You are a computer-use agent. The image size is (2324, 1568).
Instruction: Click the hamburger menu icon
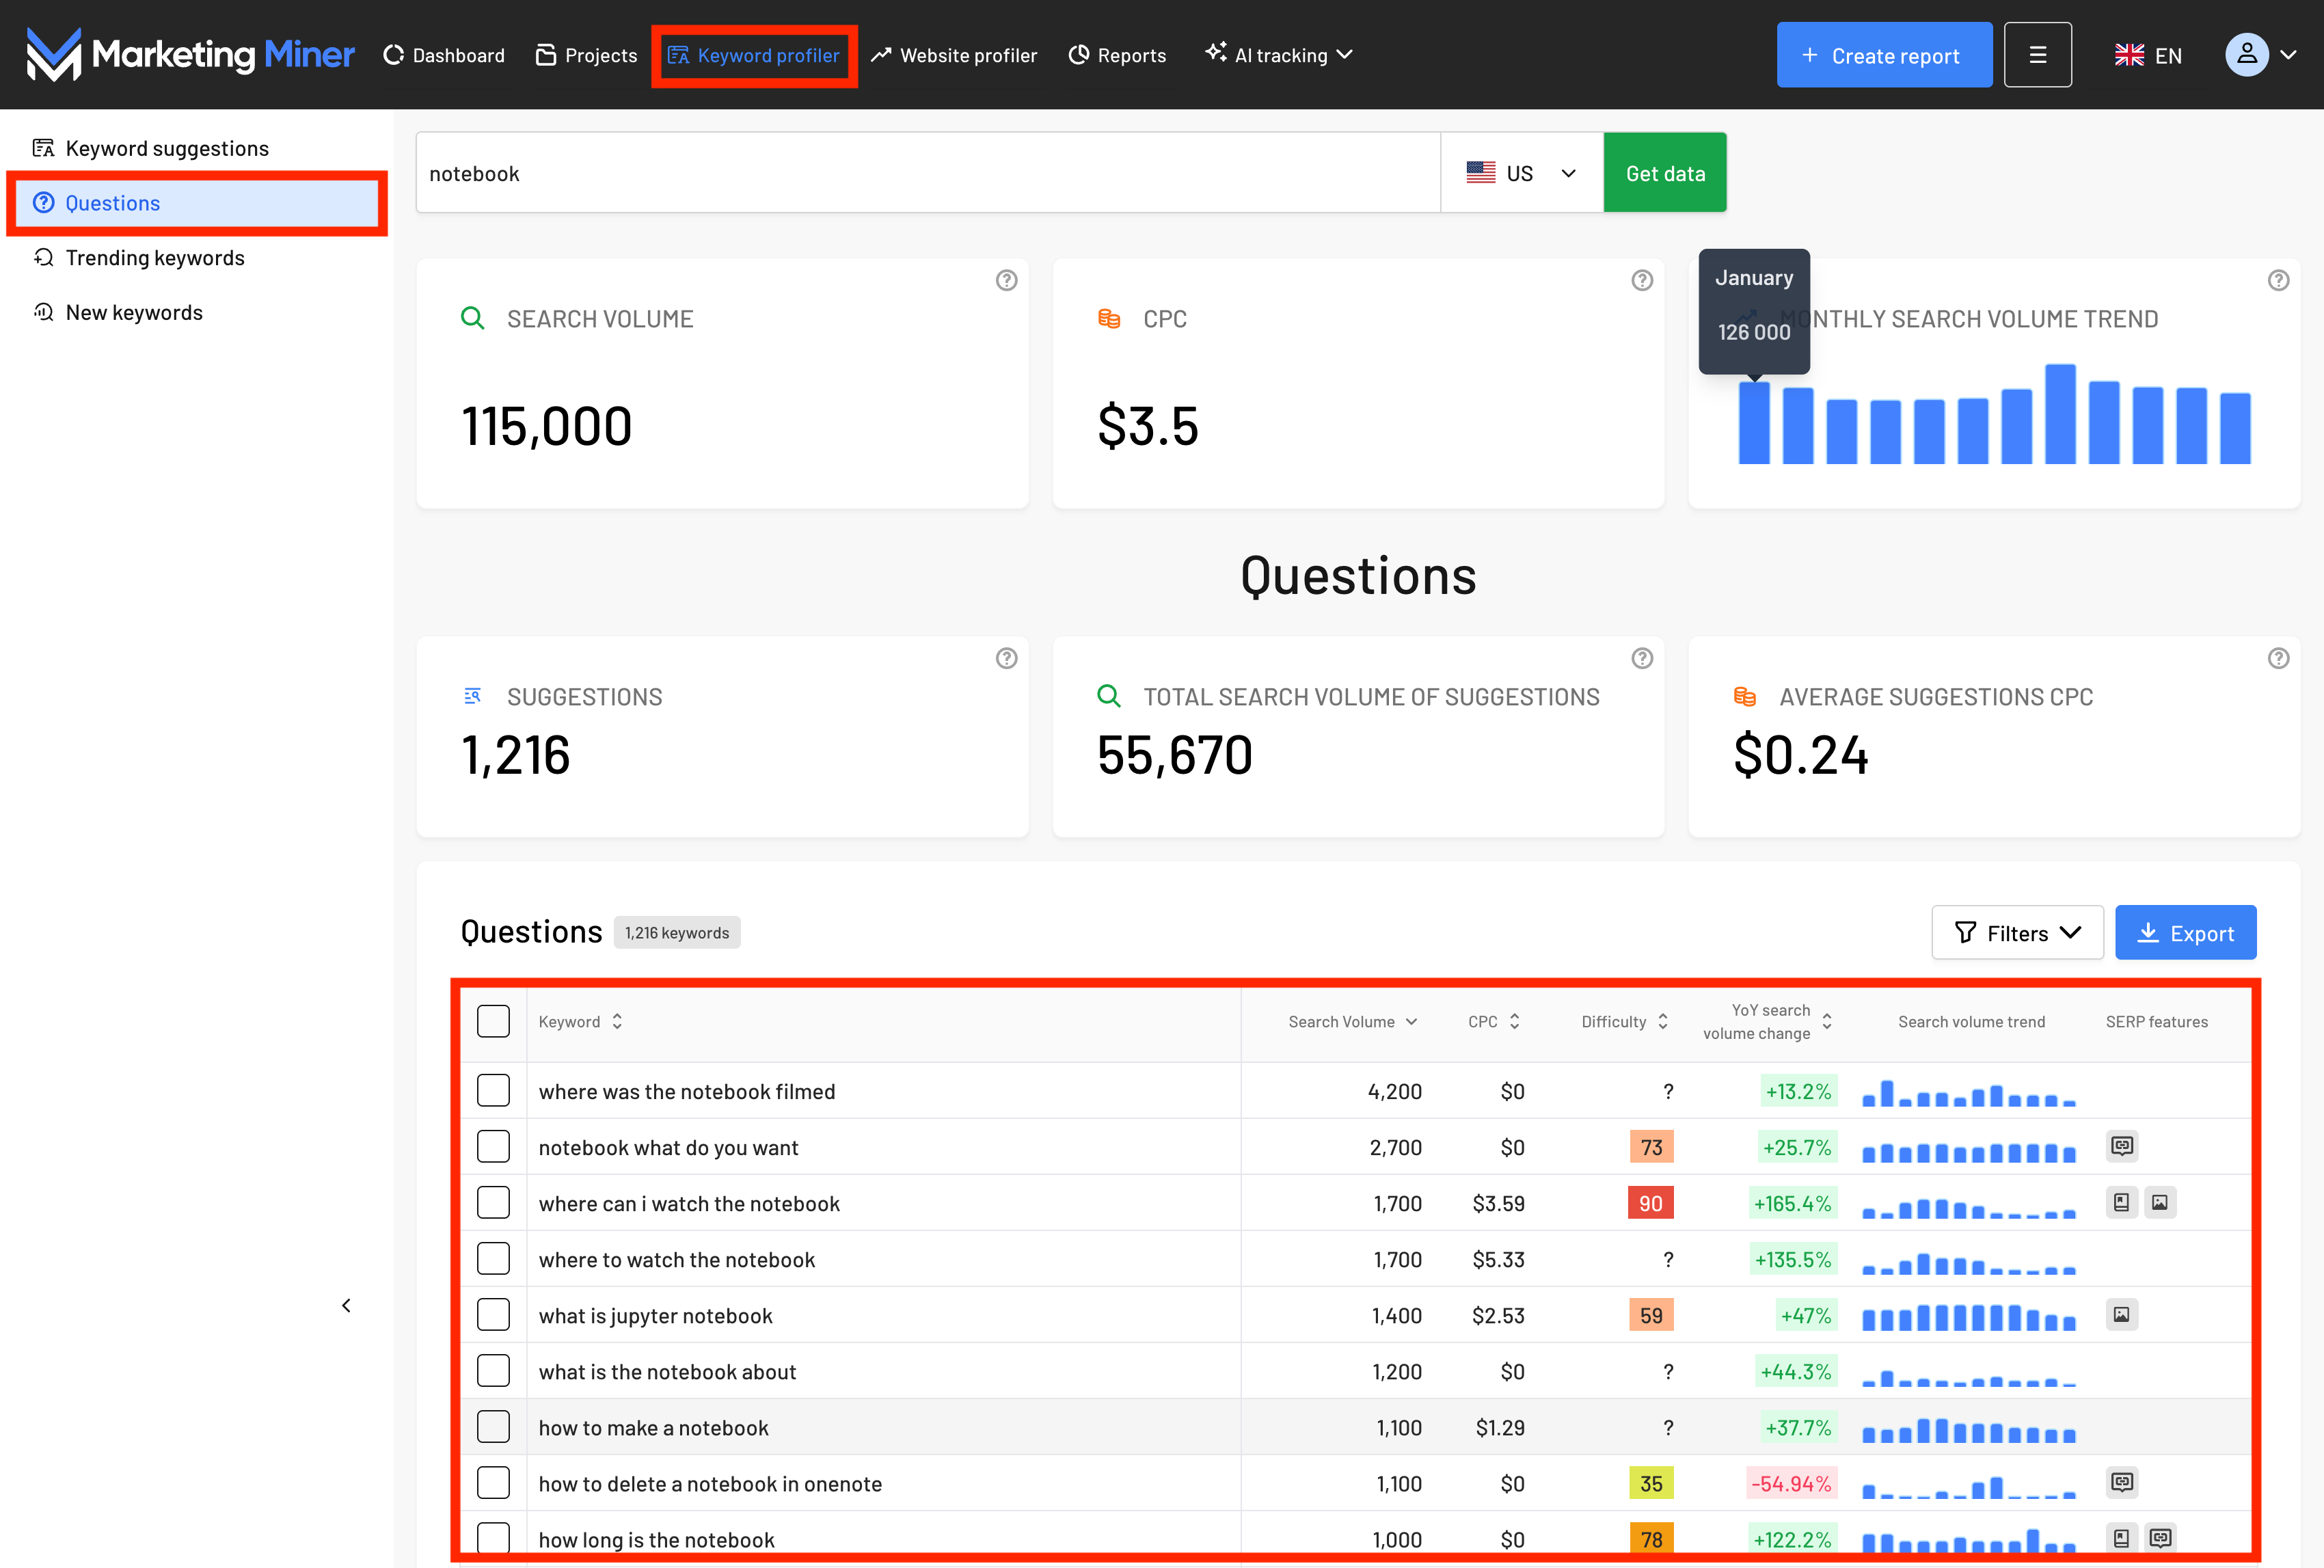2037,55
